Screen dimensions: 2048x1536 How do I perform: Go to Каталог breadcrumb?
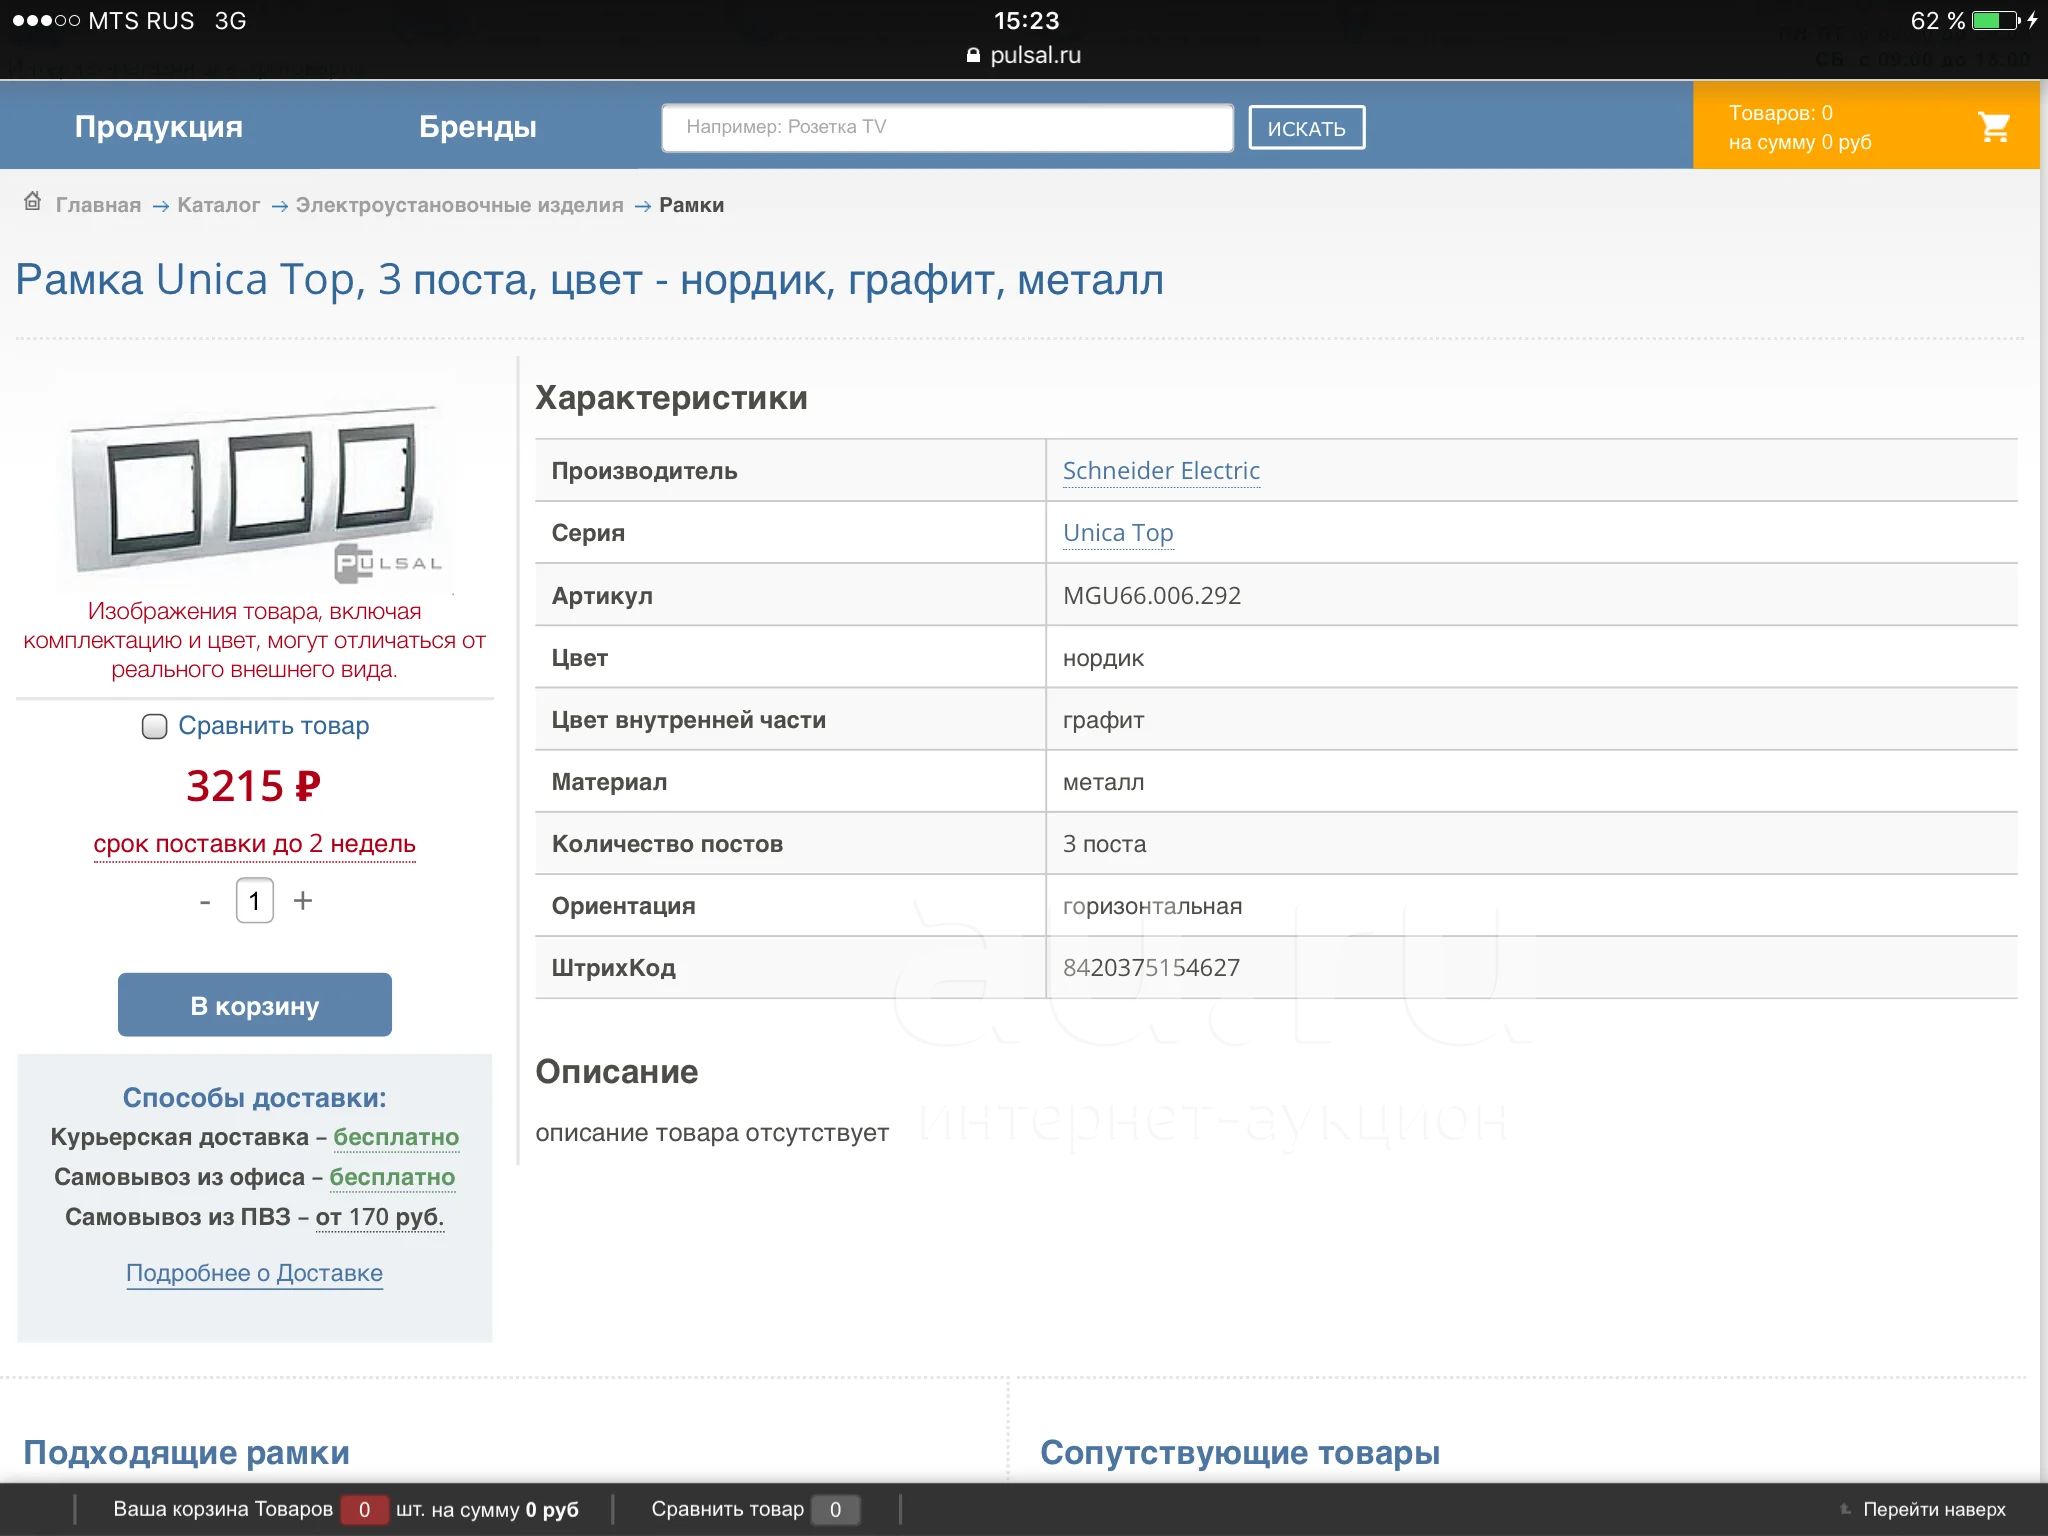(218, 205)
